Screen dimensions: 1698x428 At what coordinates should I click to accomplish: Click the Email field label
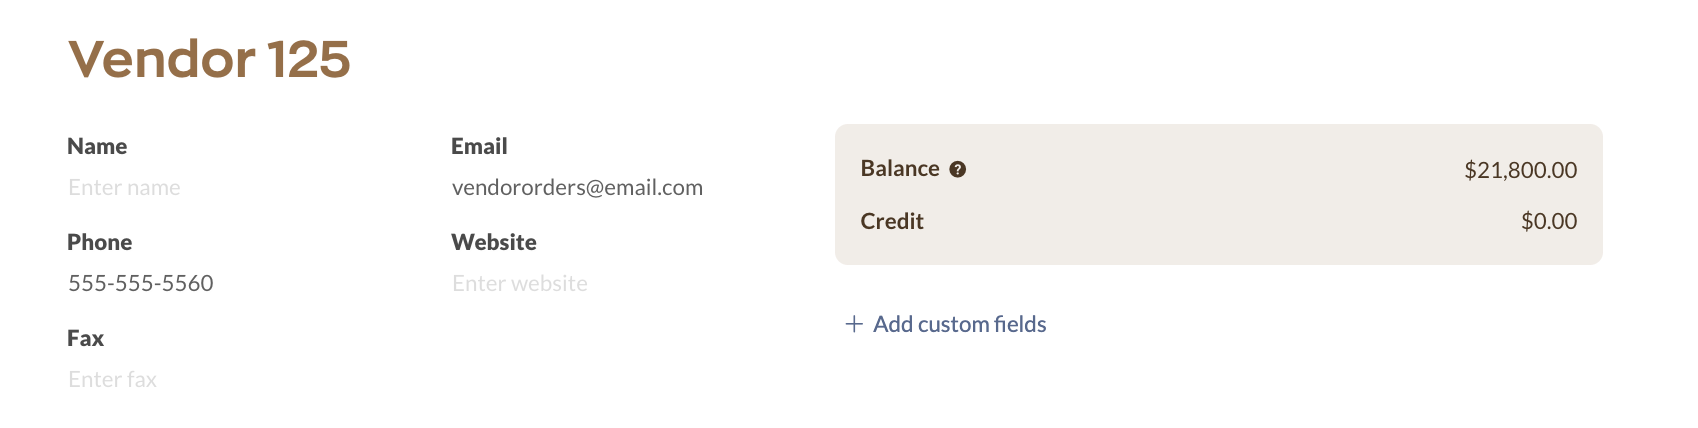pos(479,146)
